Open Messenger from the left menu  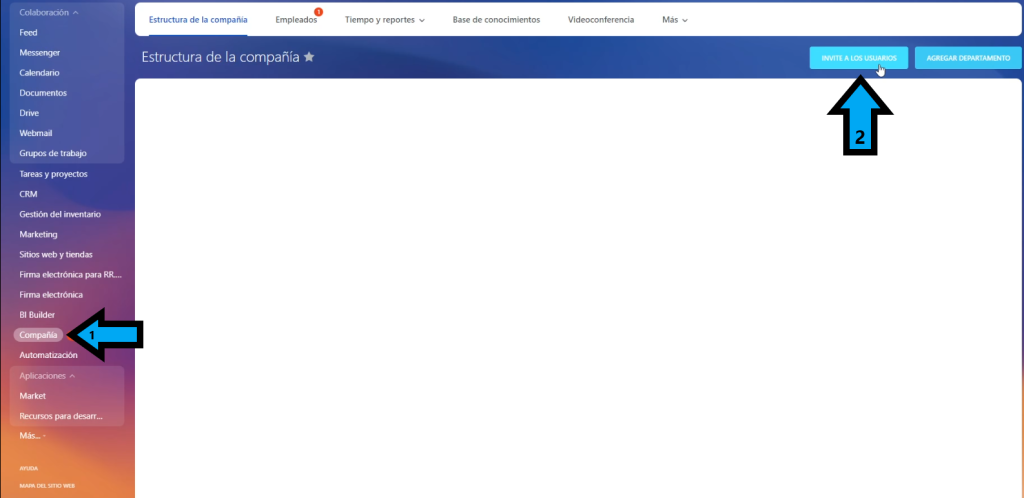39,52
